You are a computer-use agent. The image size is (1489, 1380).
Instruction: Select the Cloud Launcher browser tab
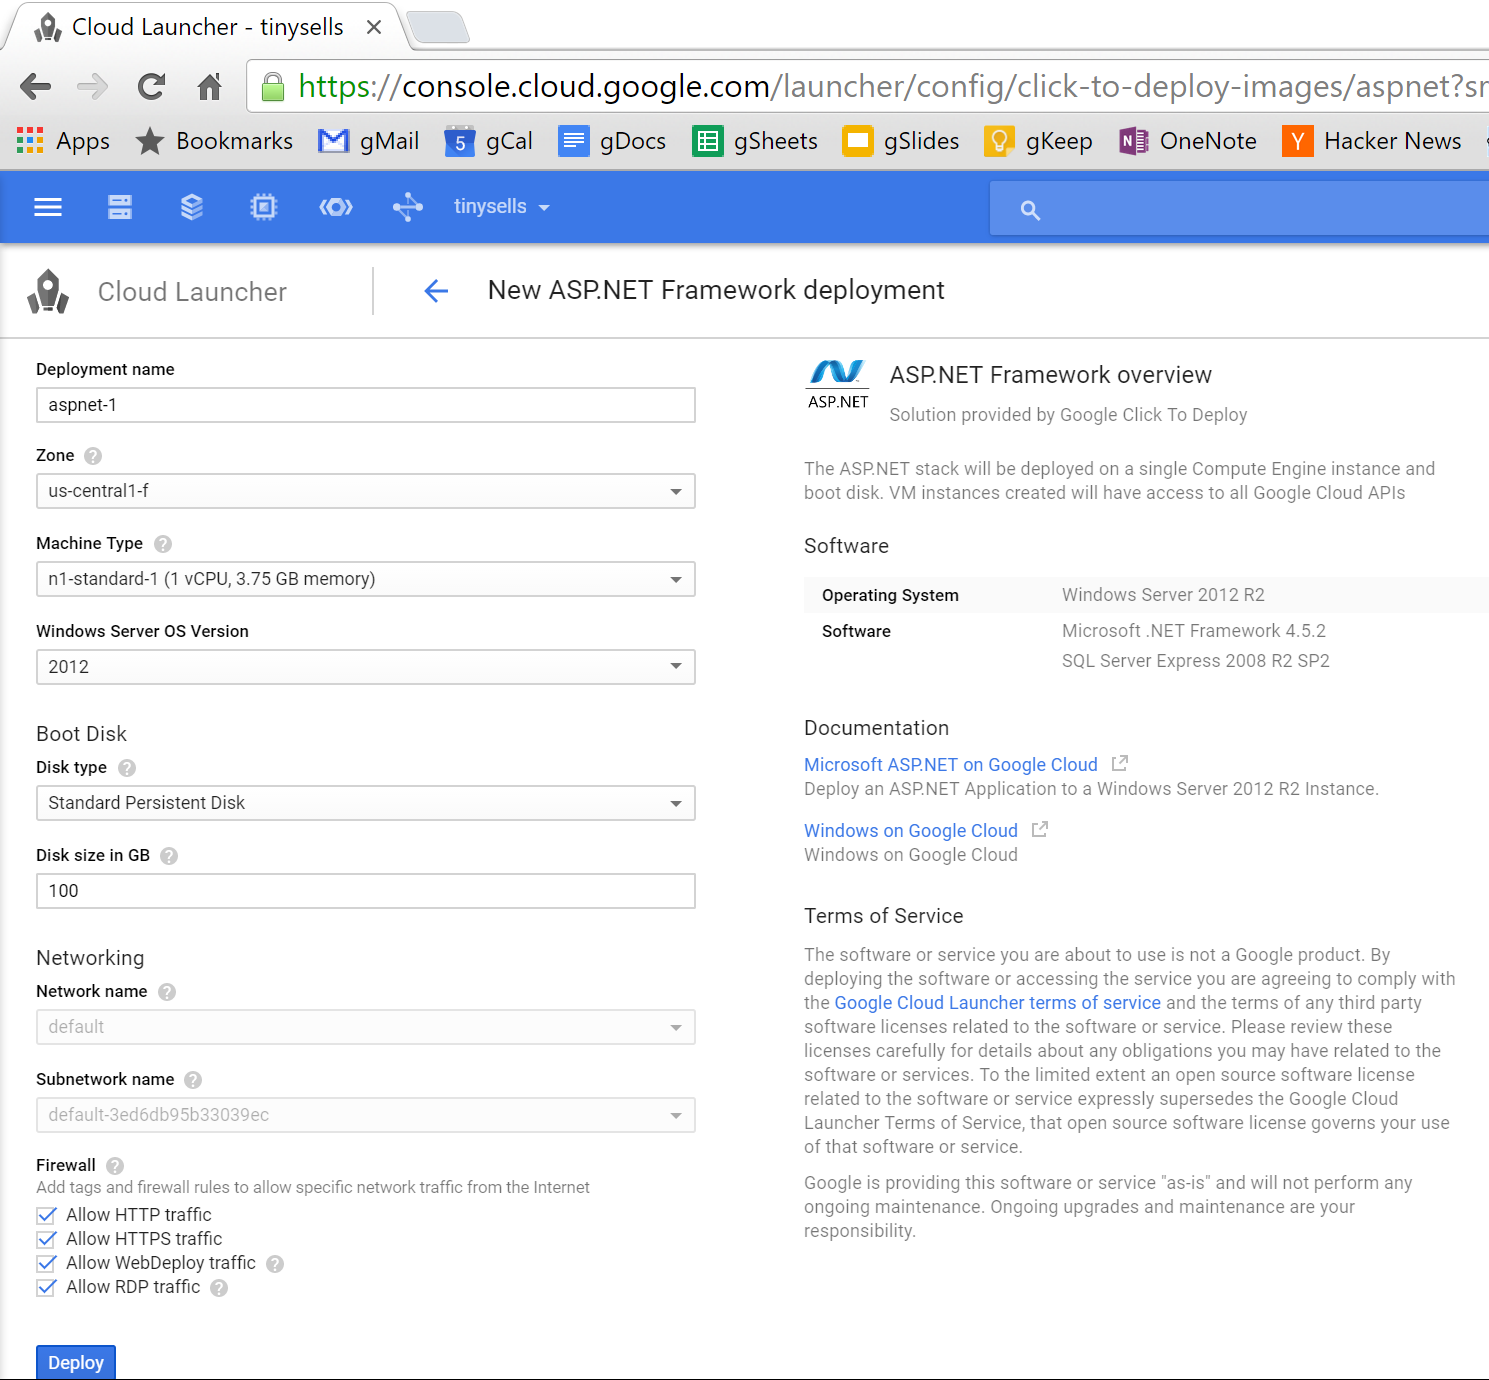205,27
